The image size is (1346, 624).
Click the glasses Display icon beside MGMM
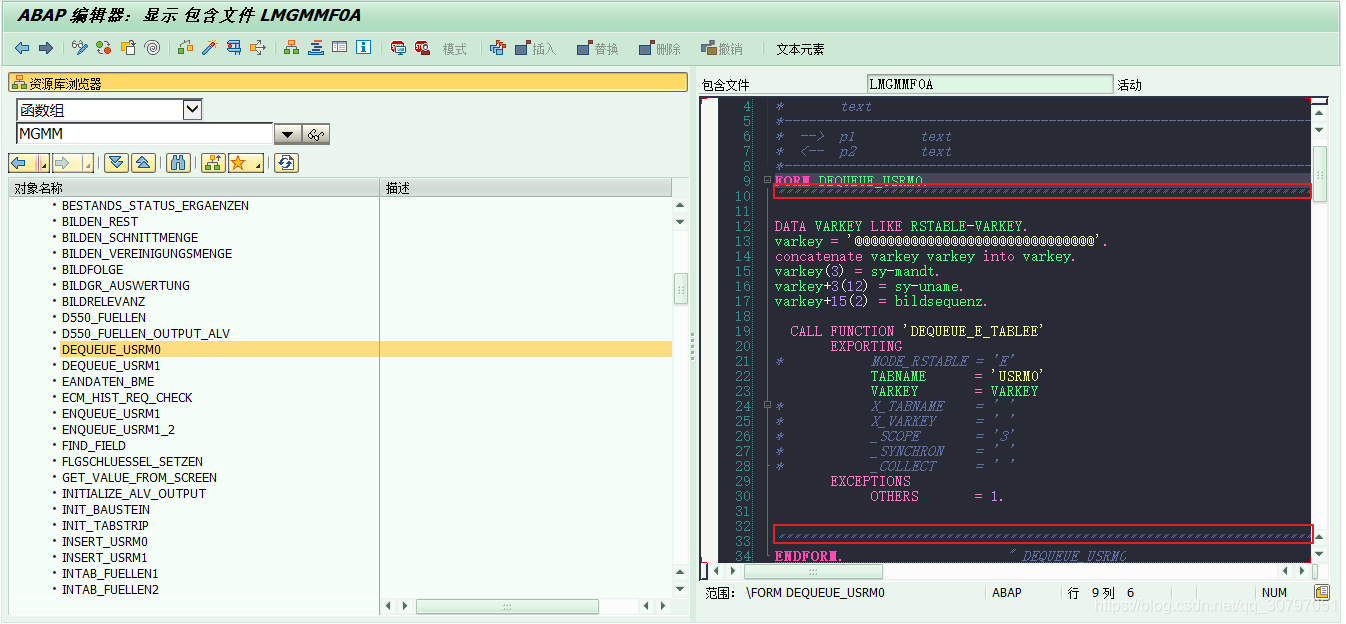tap(317, 134)
